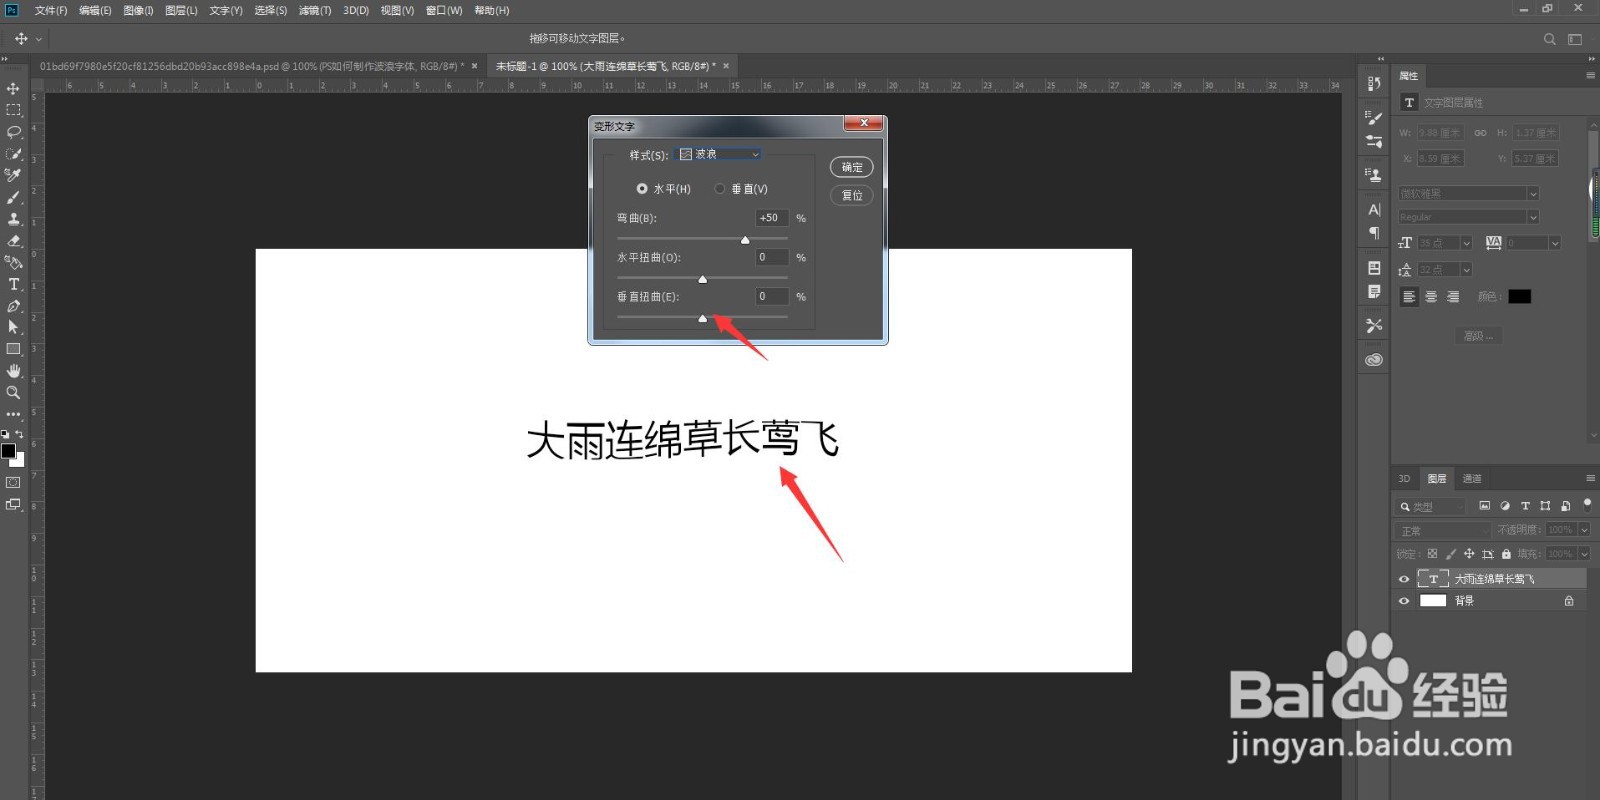Select the Paint Bucket tool

pyautogui.click(x=13, y=262)
